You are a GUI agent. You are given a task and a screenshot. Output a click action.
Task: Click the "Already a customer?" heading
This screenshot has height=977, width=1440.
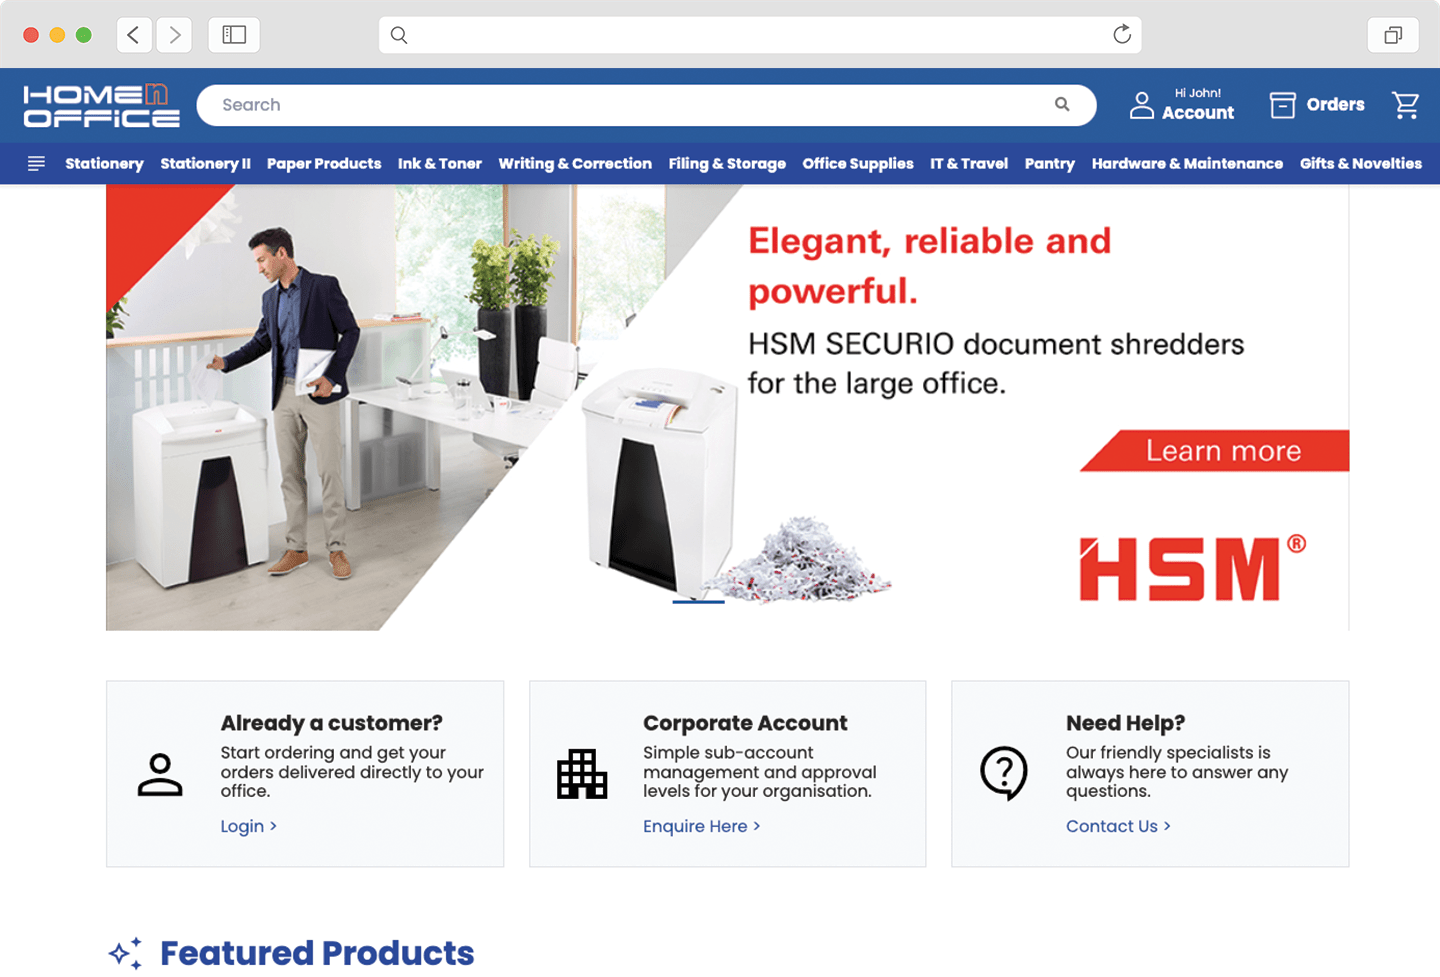point(331,723)
